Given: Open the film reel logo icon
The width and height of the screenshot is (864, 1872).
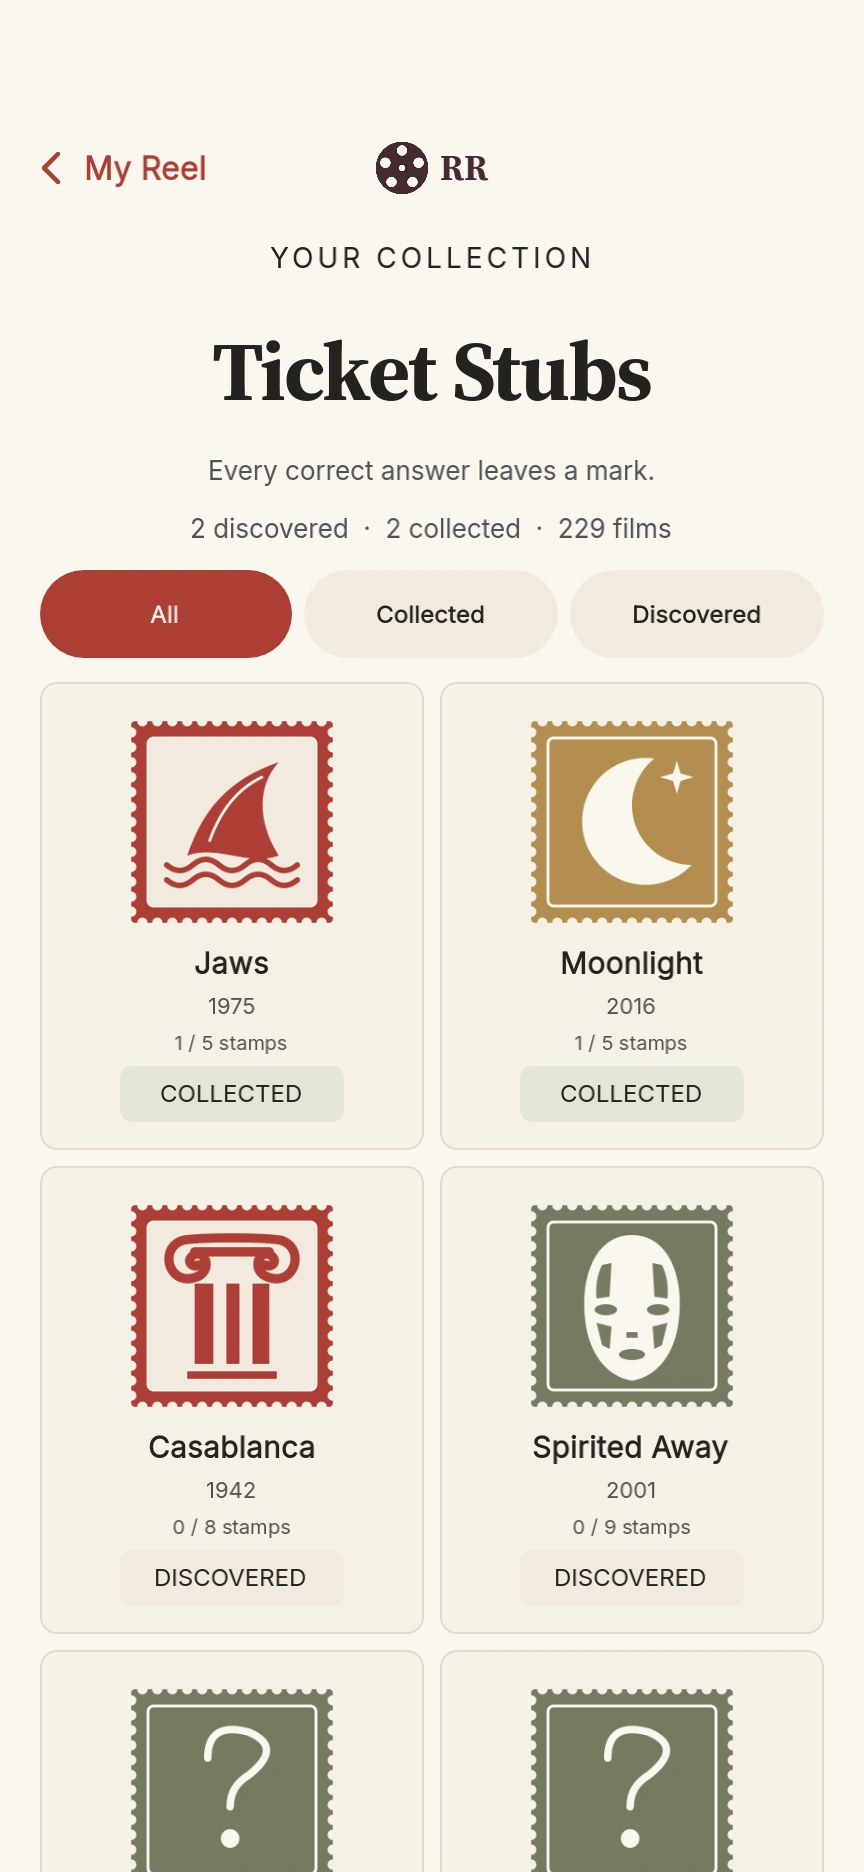Looking at the screenshot, I should pyautogui.click(x=402, y=168).
